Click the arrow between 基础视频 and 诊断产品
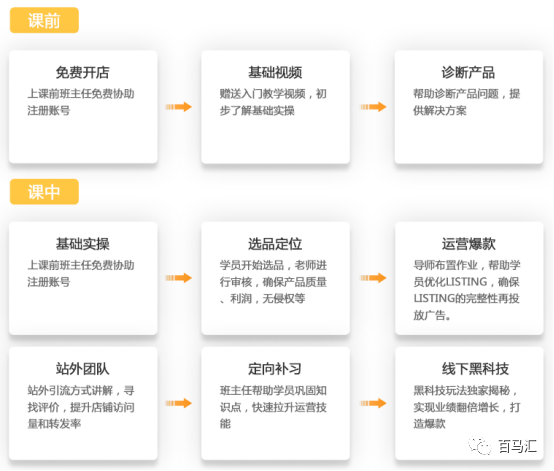Viewport: 554px width, 471px height. pos(373,107)
